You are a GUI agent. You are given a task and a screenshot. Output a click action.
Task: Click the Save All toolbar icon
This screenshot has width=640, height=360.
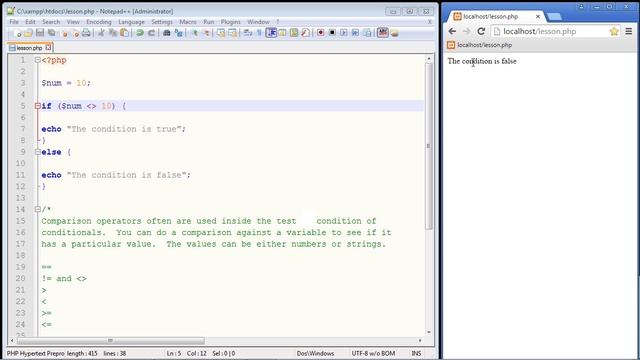tap(51, 33)
